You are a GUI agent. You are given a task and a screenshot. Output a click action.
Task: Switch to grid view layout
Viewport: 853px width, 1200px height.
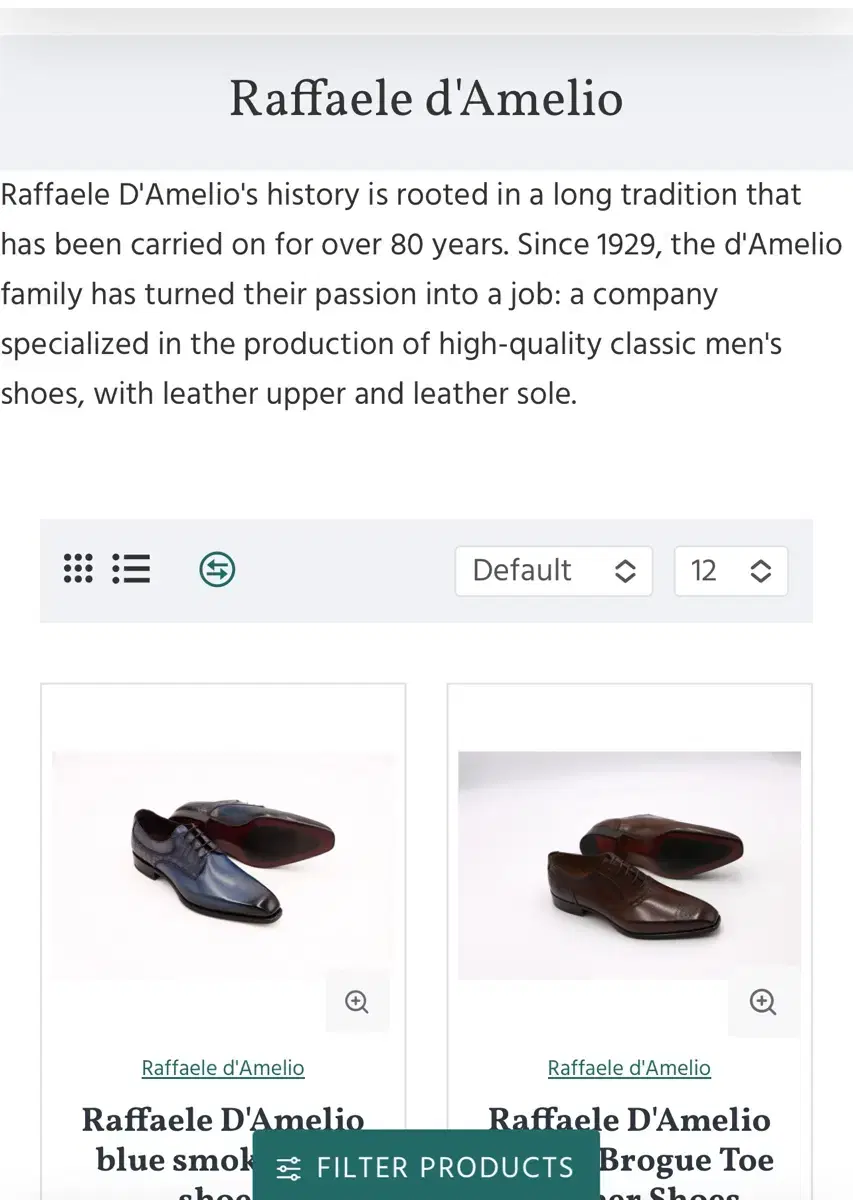tap(78, 569)
